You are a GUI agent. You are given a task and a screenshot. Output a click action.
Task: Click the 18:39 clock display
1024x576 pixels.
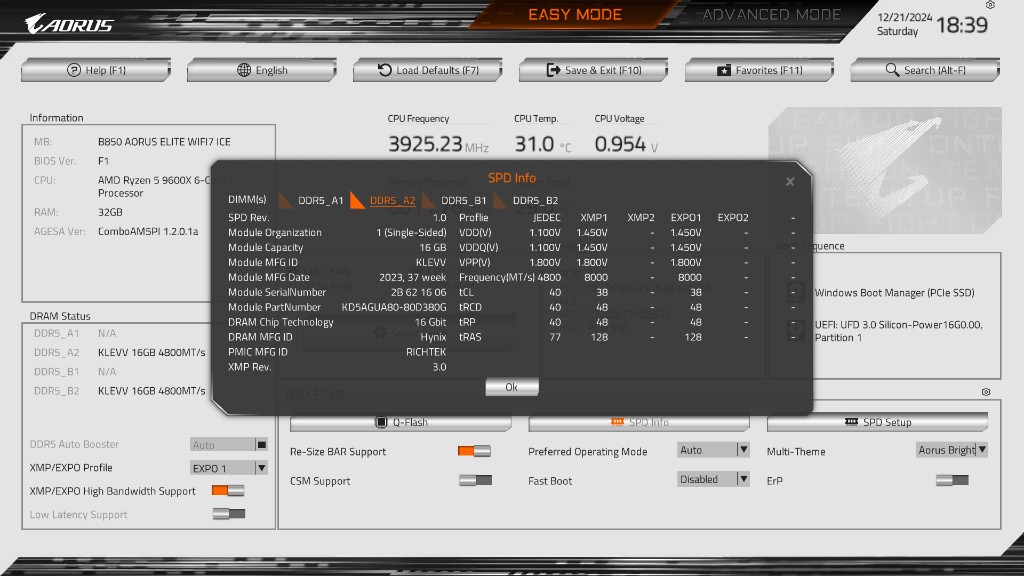(962, 25)
